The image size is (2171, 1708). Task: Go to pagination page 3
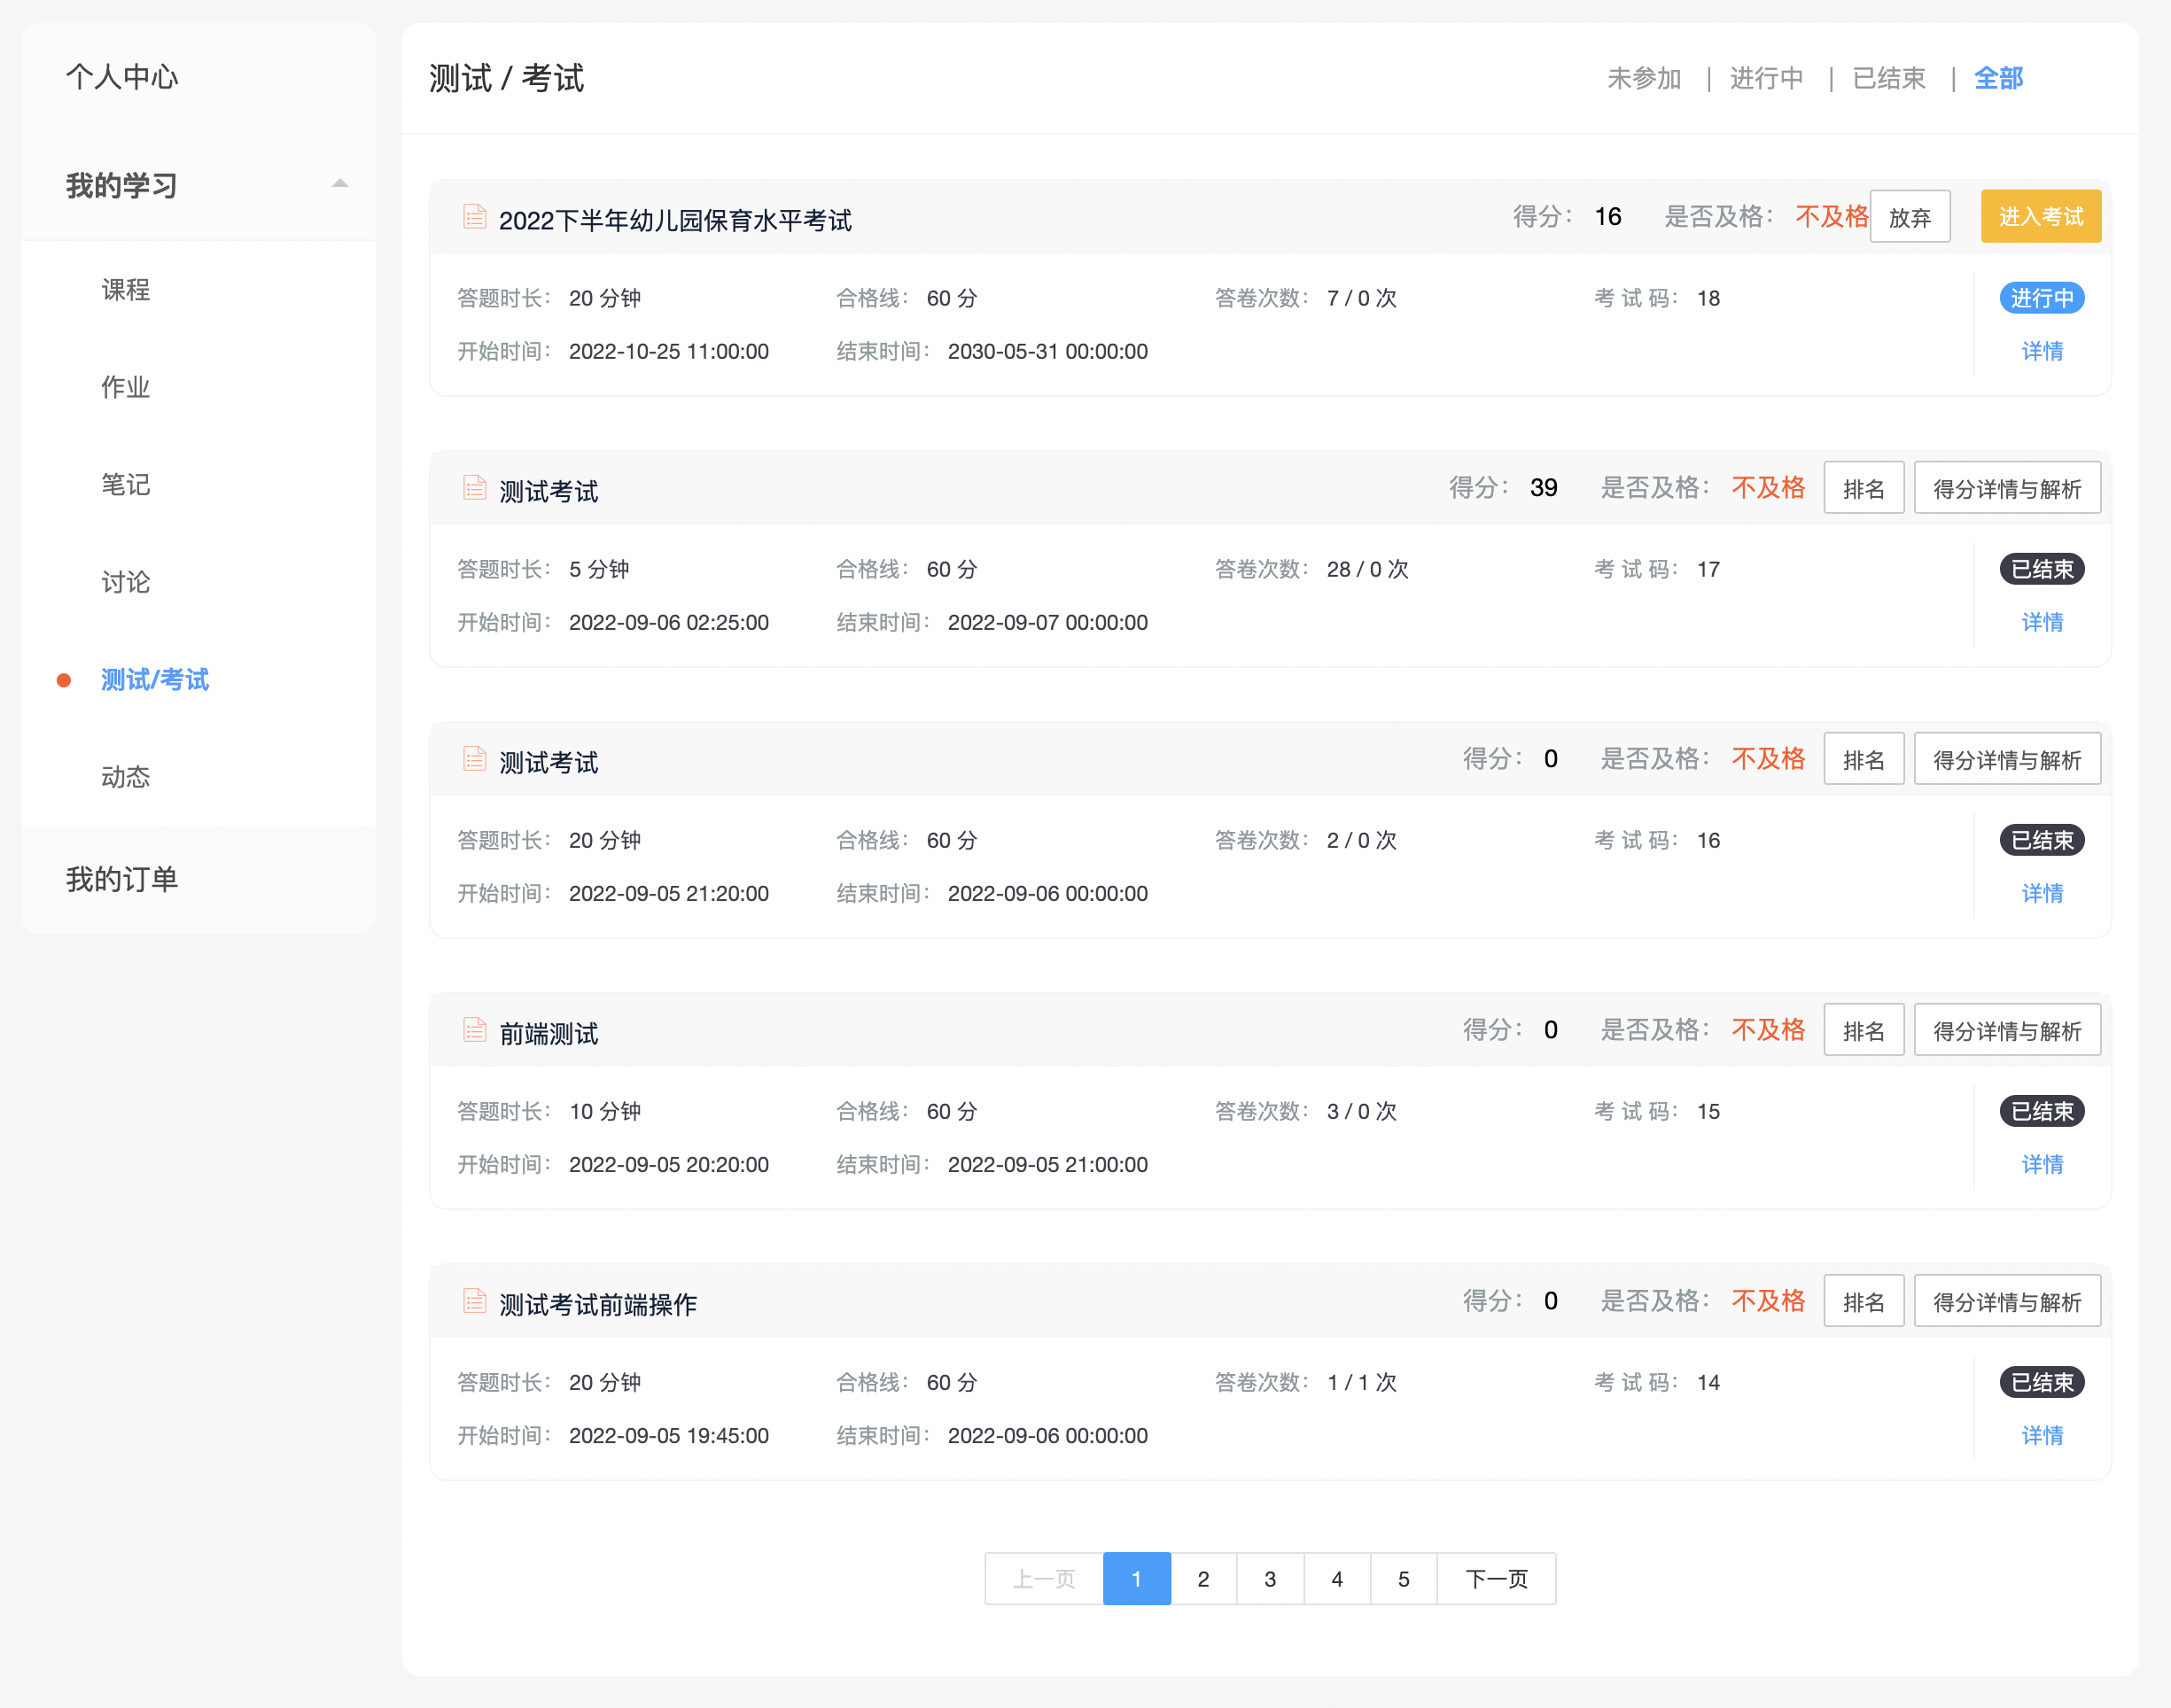(1269, 1579)
